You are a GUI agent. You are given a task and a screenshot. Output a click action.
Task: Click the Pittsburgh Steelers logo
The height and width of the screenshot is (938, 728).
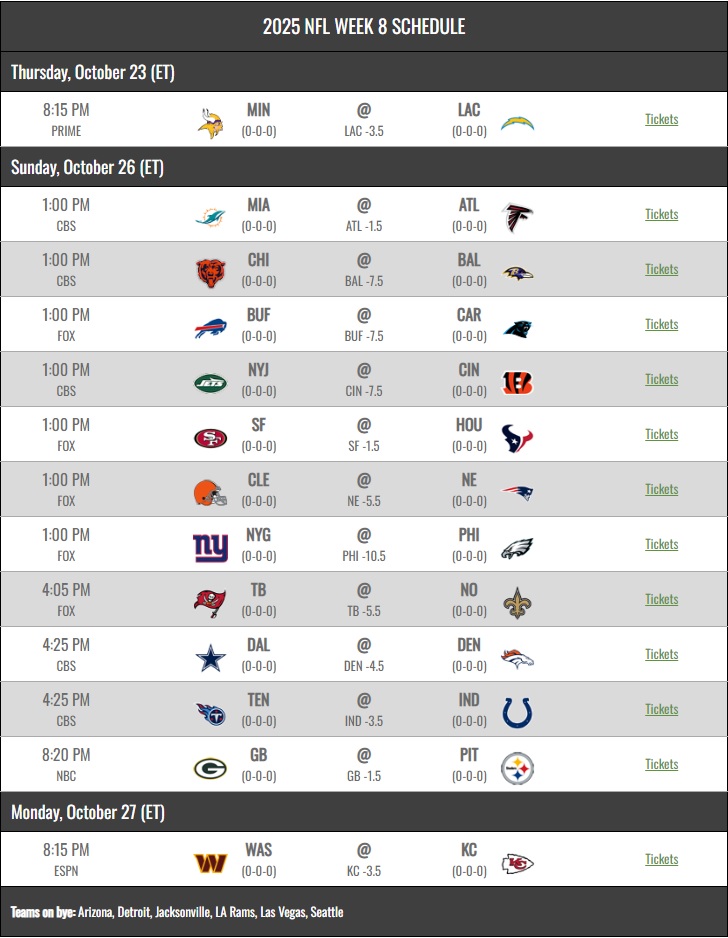(x=517, y=765)
